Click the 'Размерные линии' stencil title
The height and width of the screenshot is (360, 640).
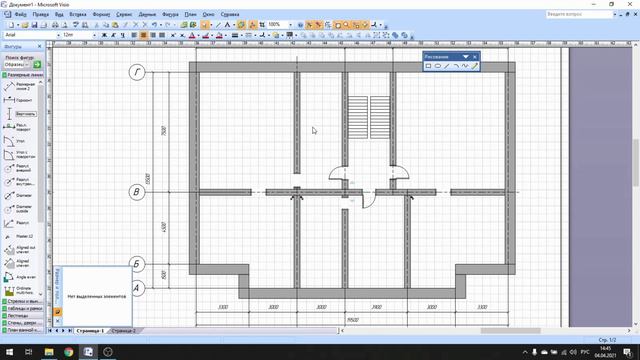coord(22,75)
